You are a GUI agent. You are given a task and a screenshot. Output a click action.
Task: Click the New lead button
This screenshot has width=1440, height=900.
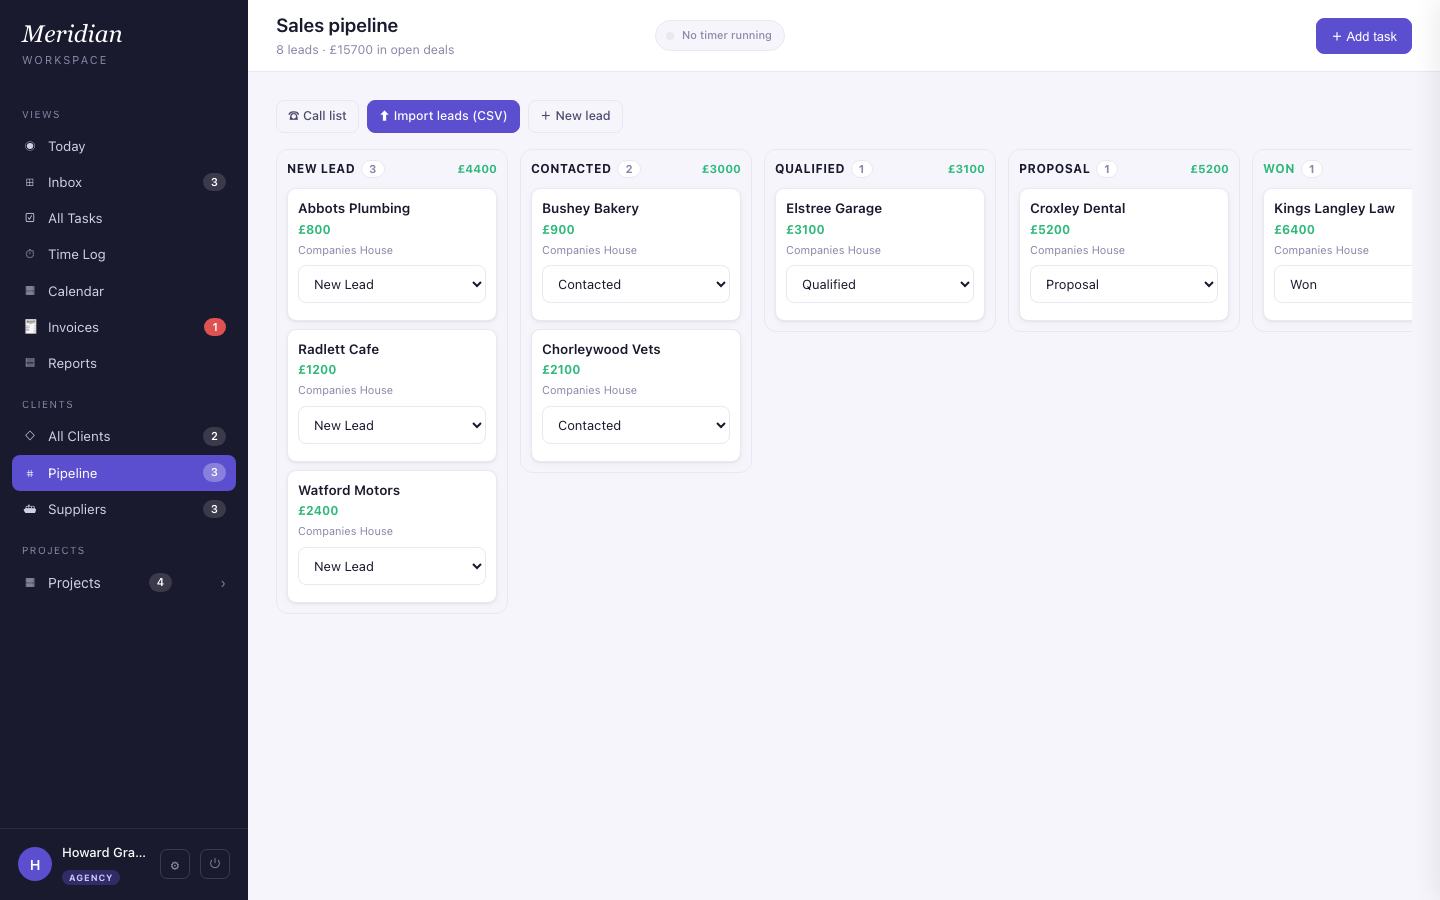575,116
